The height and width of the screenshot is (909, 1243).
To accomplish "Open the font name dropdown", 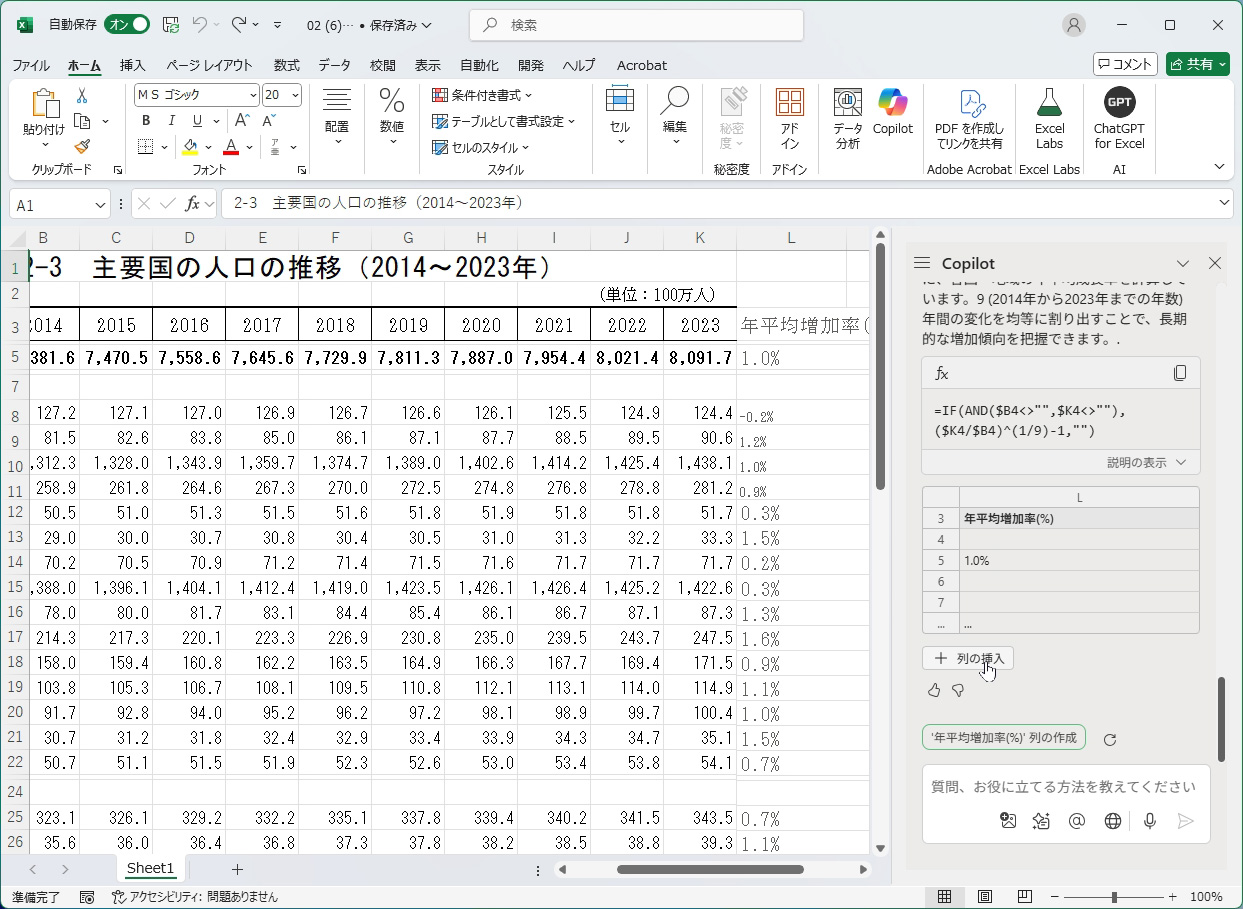I will tap(253, 95).
